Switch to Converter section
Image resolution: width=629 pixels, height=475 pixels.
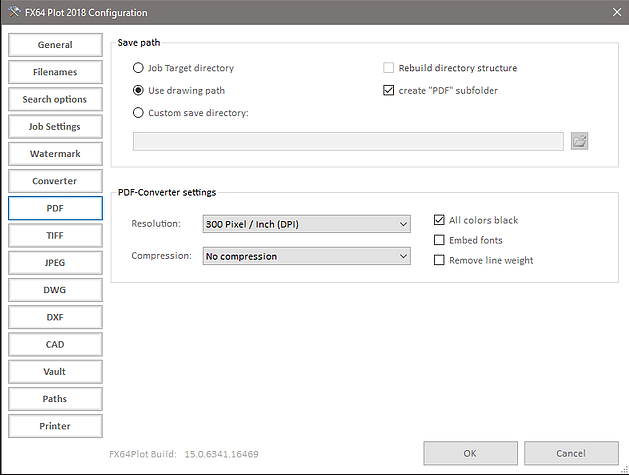[55, 181]
